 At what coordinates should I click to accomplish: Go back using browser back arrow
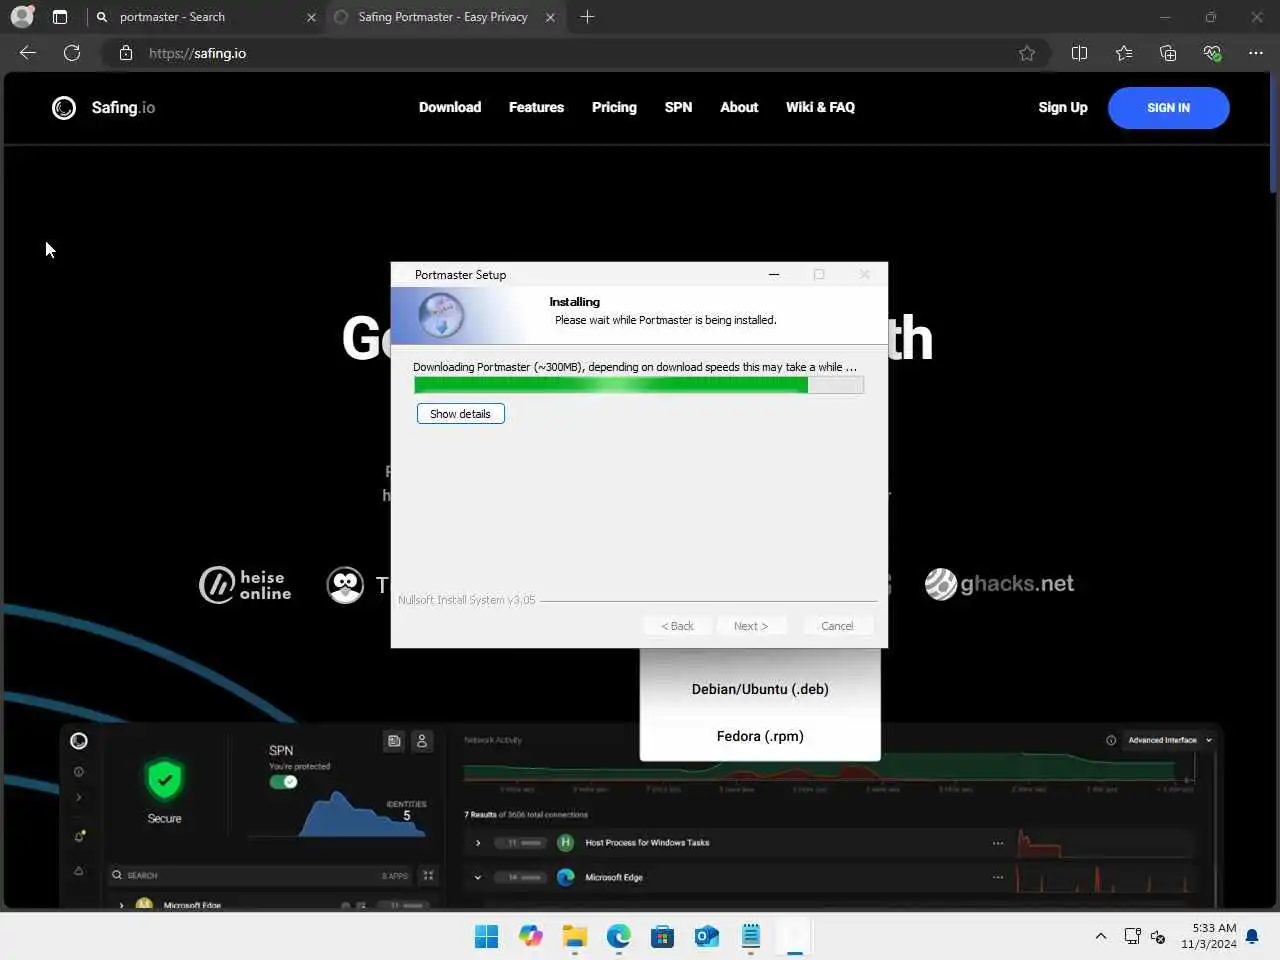28,53
